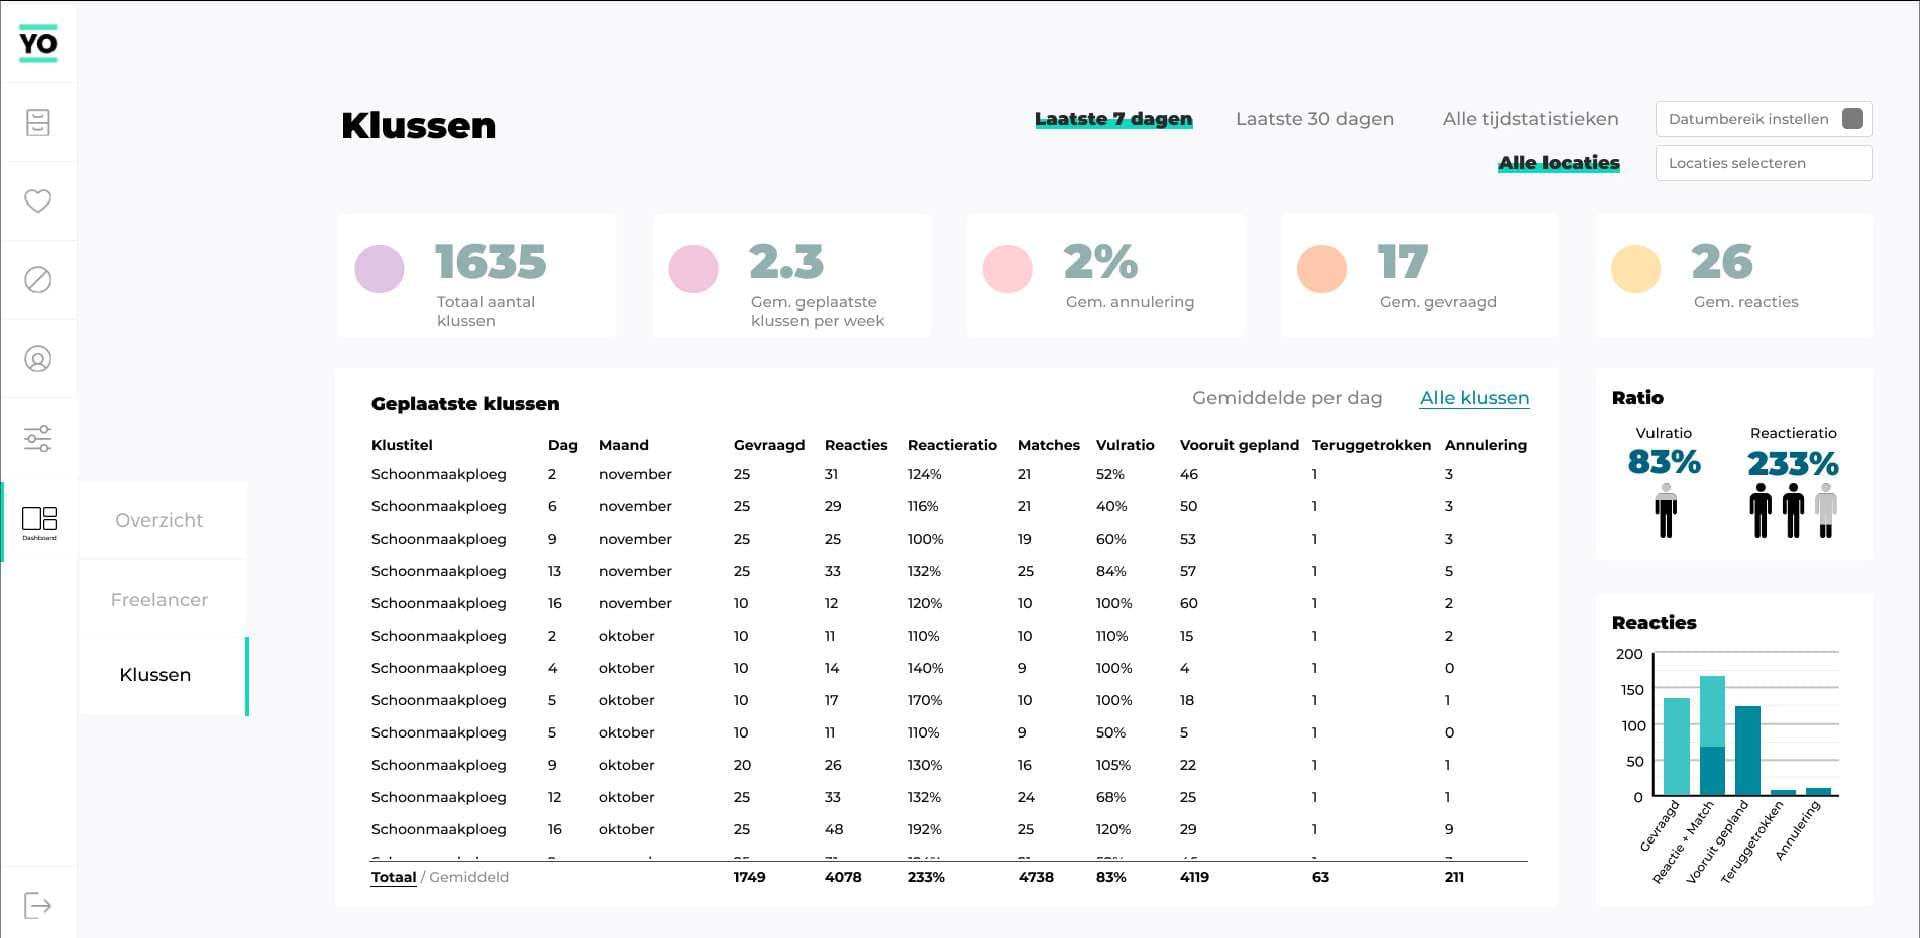The height and width of the screenshot is (938, 1920).
Task: Click the calendar icon in Datumbereik instellen
Action: tap(1852, 119)
